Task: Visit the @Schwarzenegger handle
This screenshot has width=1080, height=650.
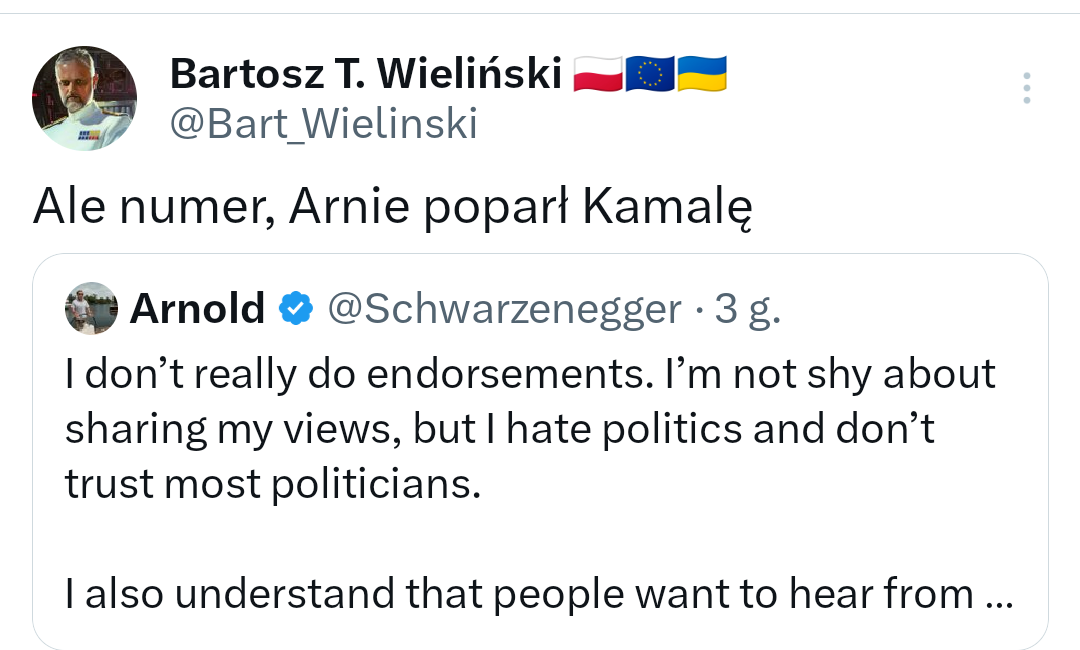Action: [504, 309]
